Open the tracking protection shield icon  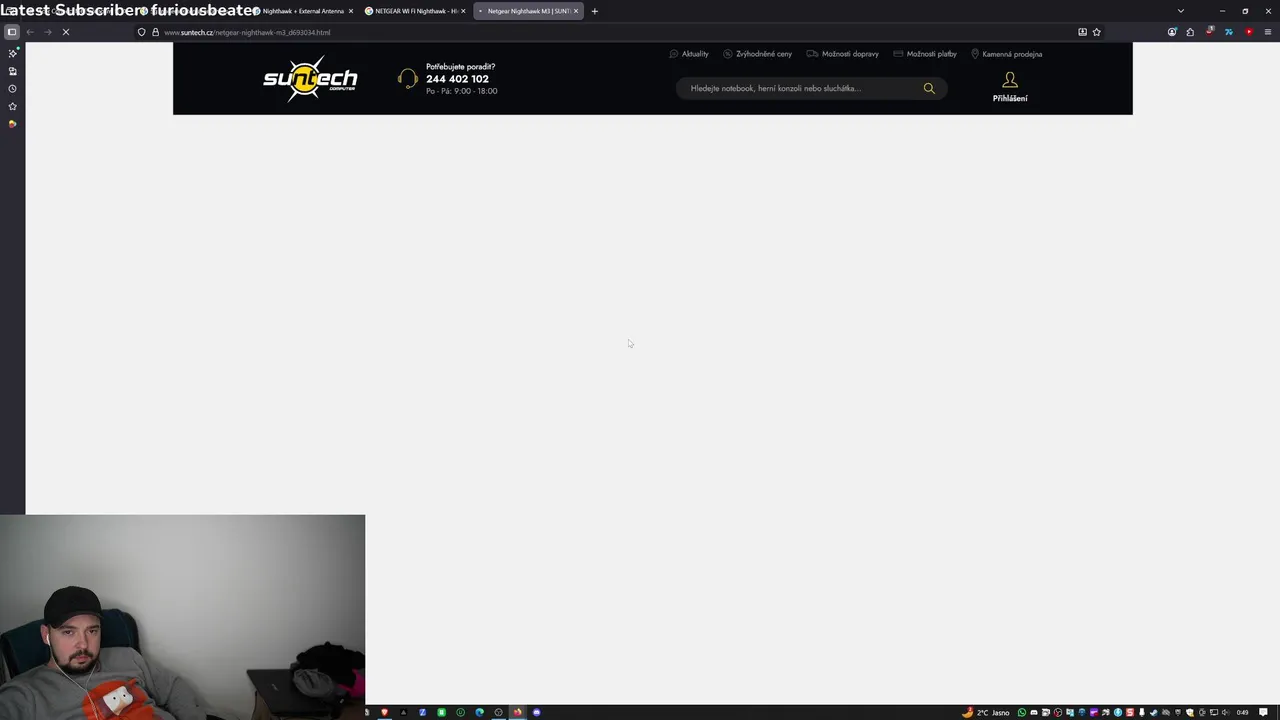tap(141, 32)
